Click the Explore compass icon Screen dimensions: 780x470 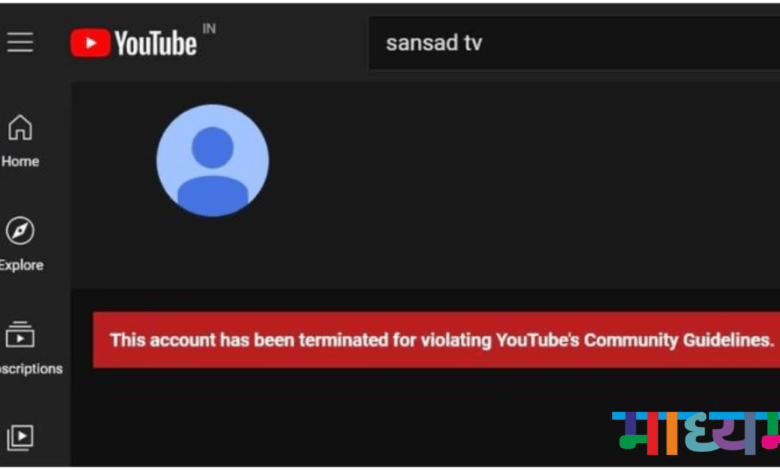pos(20,231)
